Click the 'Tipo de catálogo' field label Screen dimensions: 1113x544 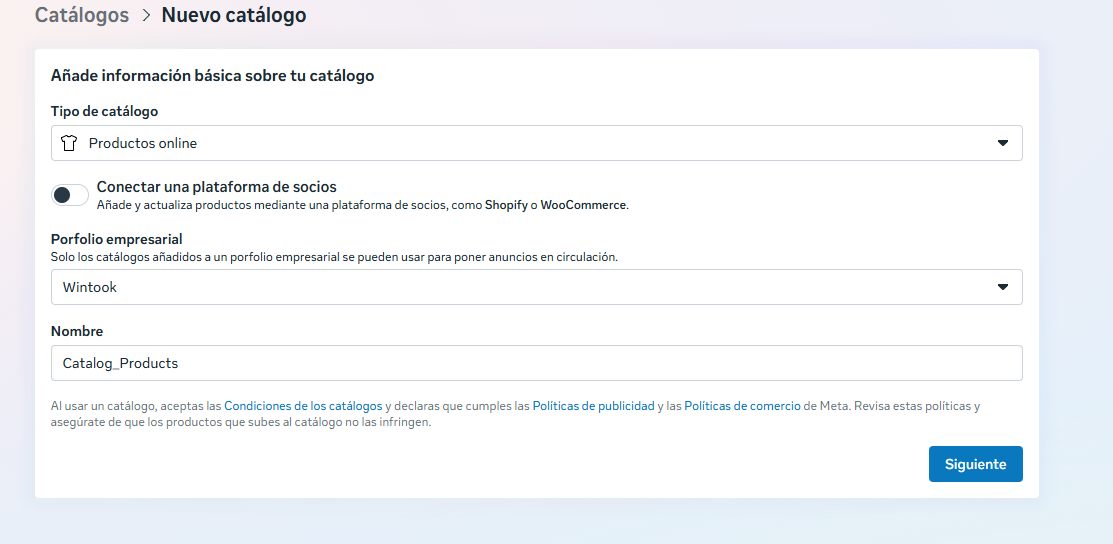tap(104, 111)
